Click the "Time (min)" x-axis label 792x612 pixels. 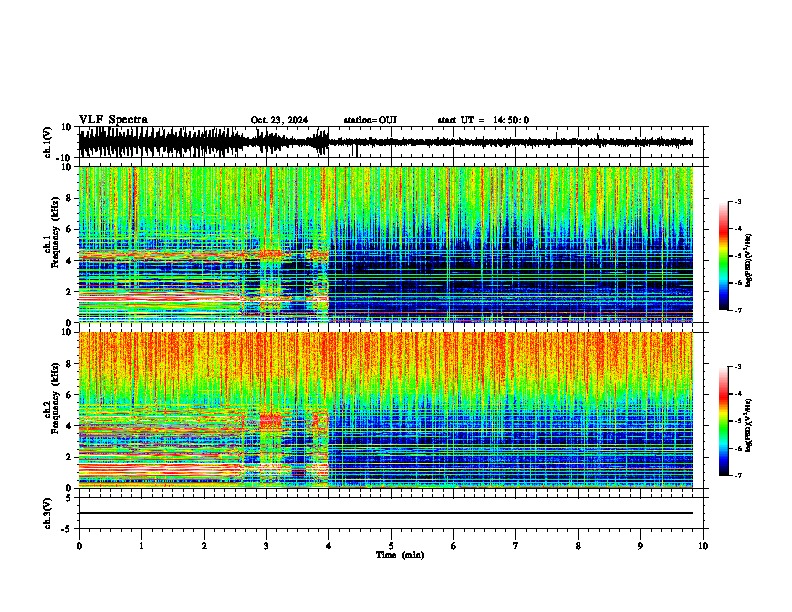[400, 555]
